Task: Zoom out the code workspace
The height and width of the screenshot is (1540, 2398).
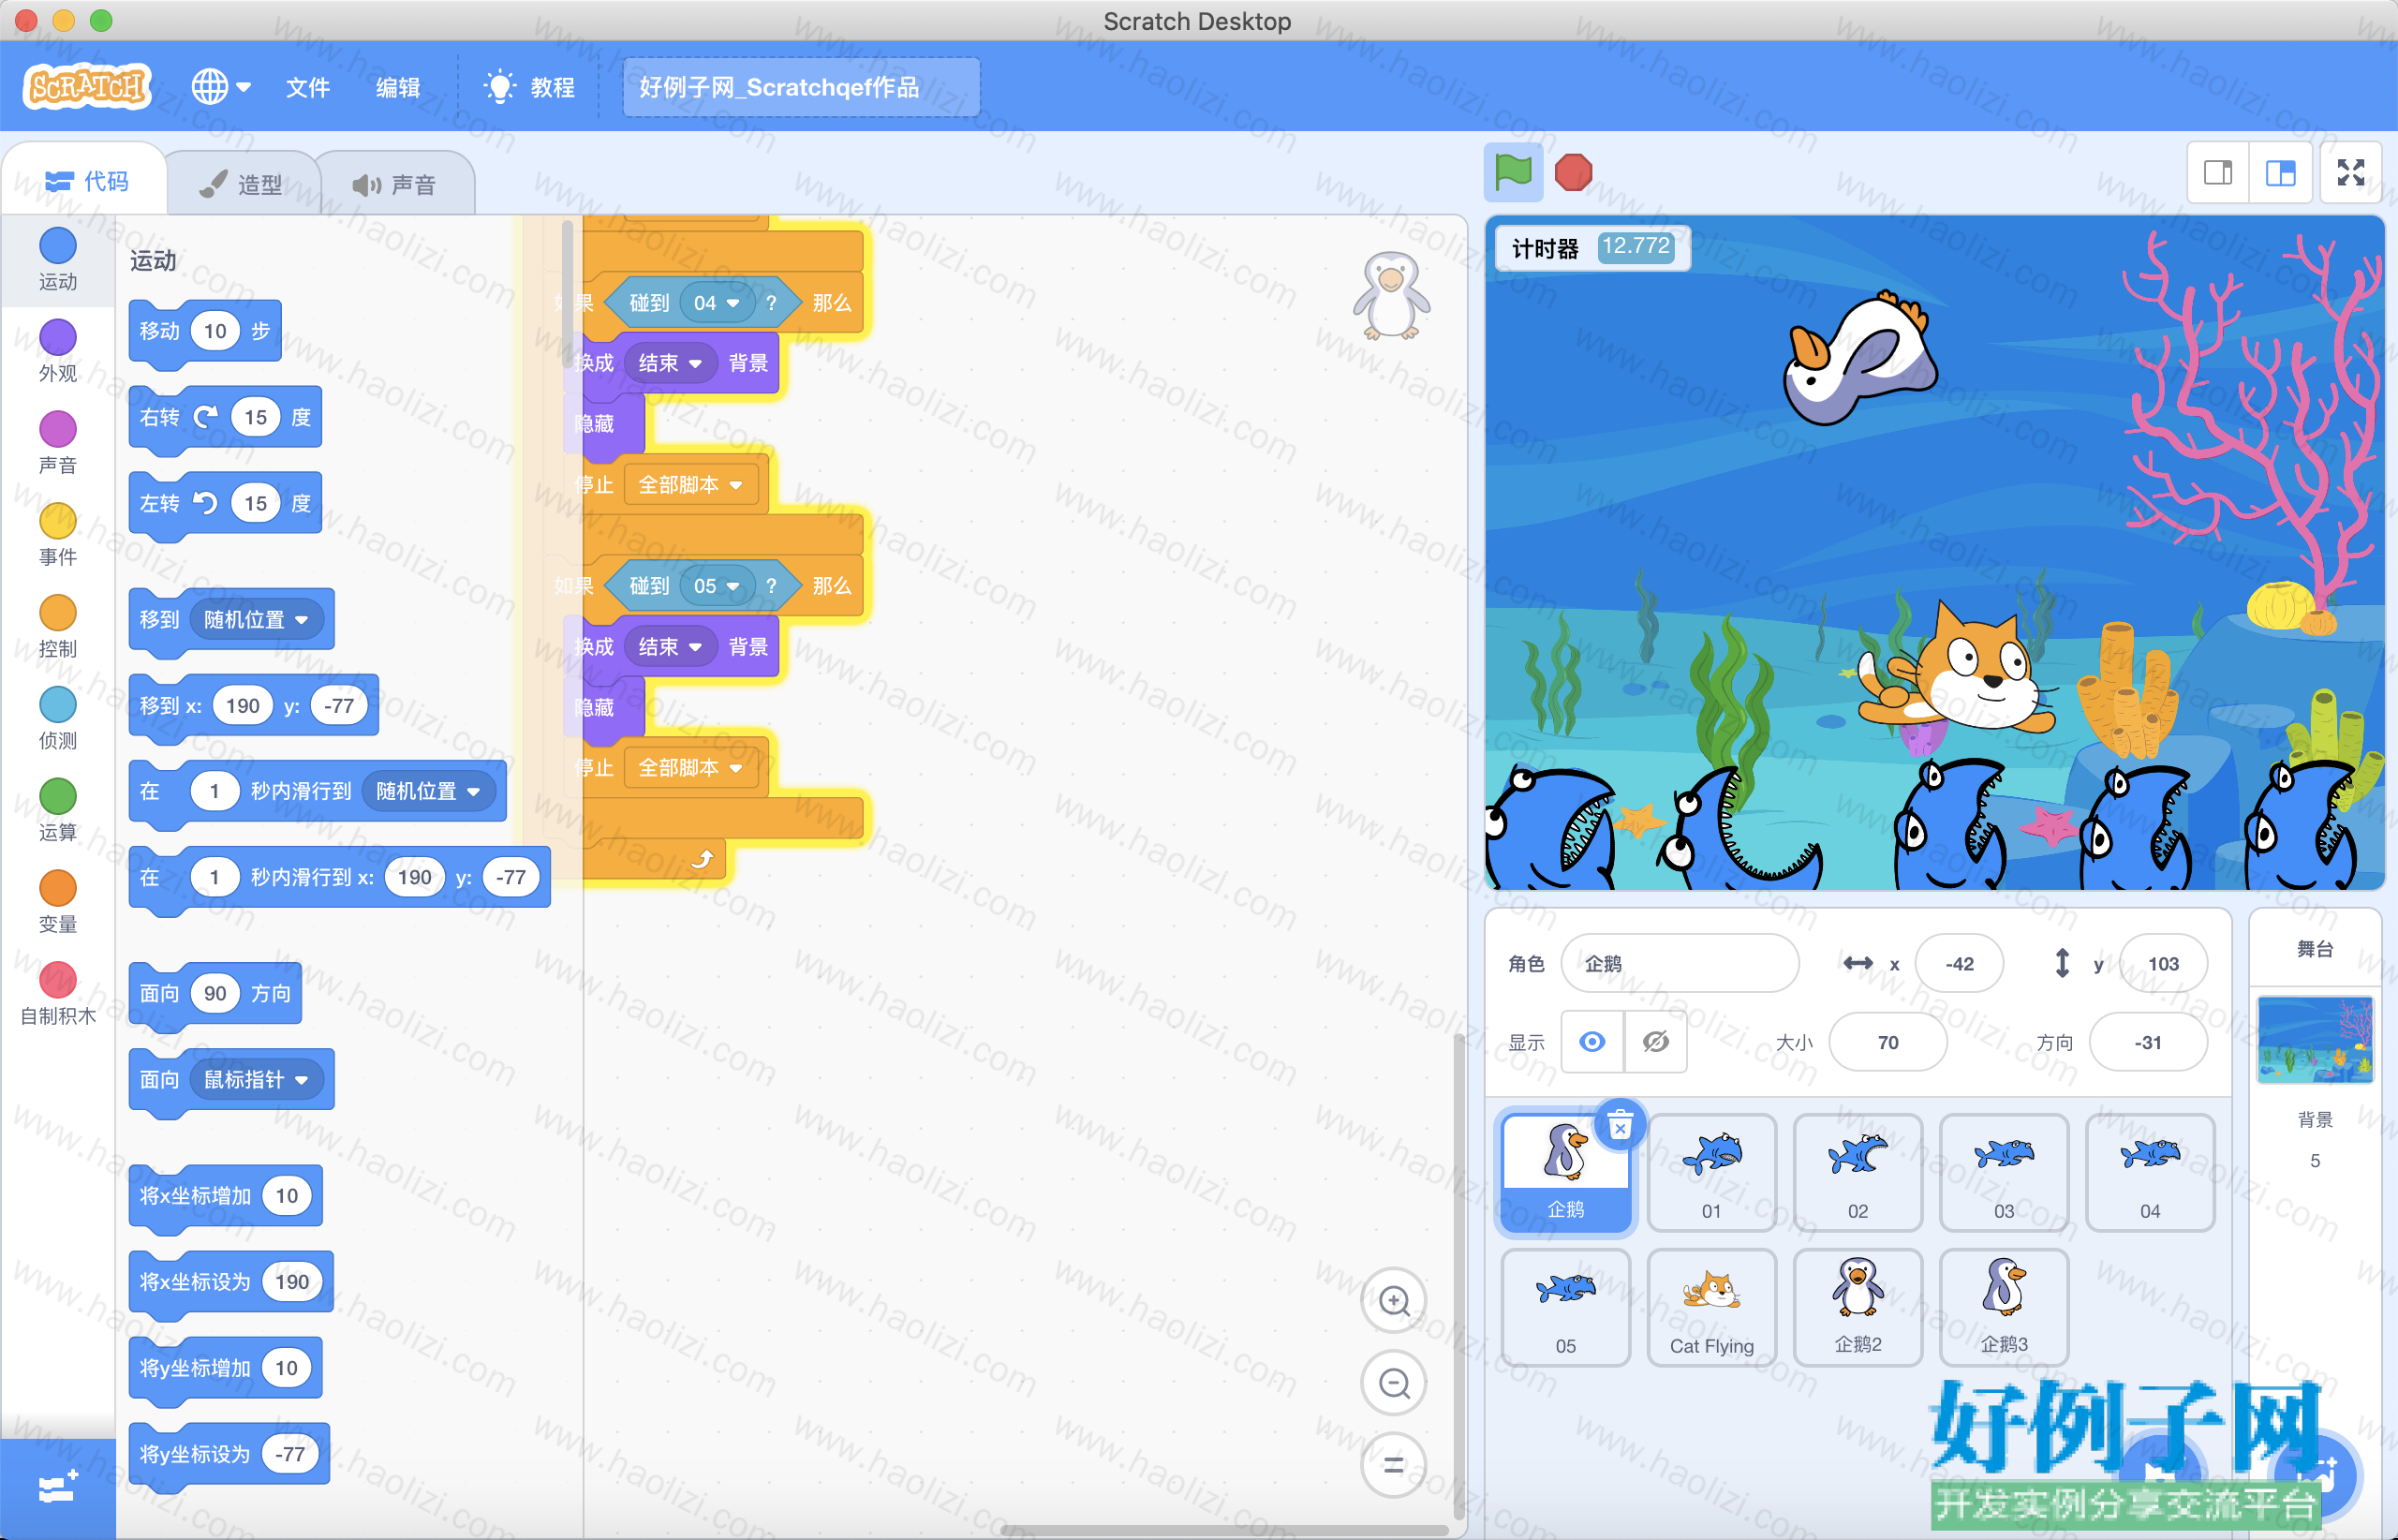Action: (1394, 1383)
